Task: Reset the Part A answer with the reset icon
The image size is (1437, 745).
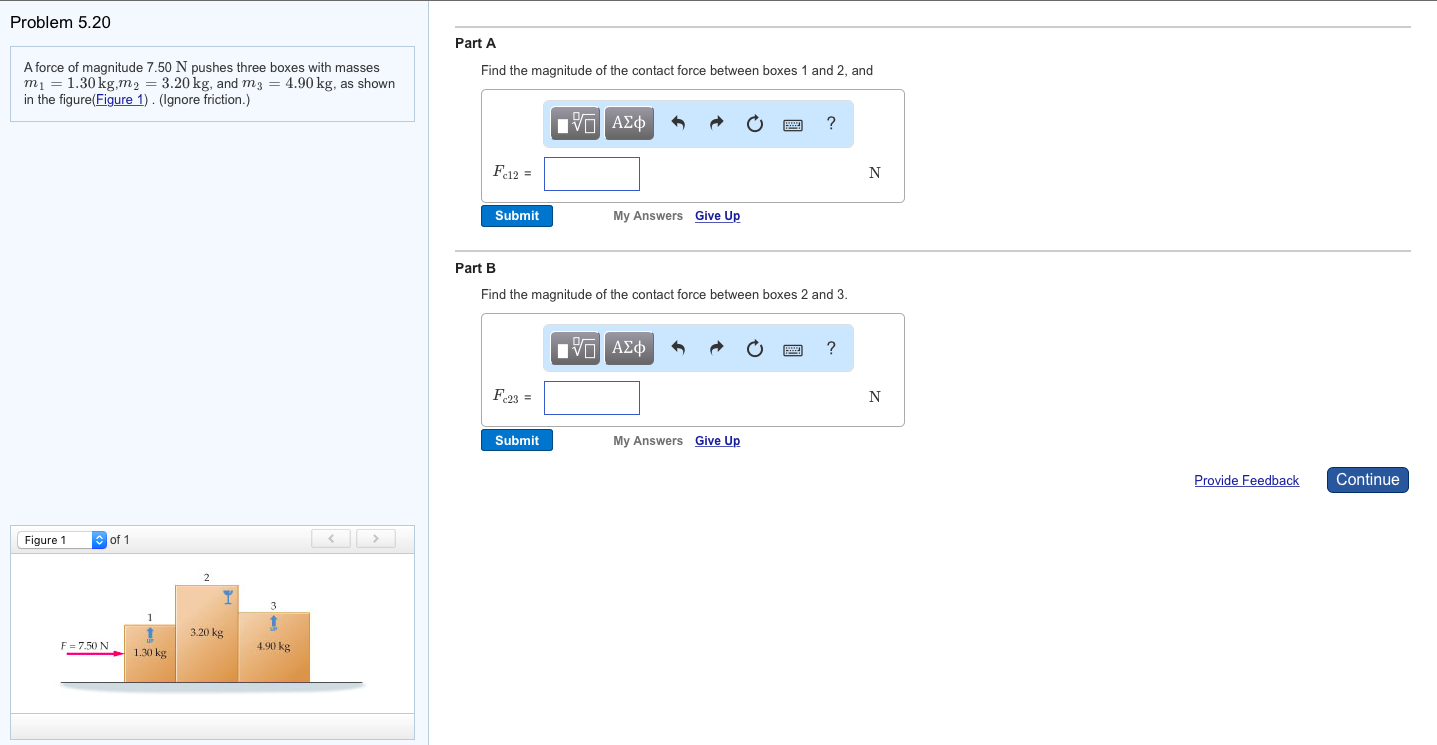Action: (755, 124)
